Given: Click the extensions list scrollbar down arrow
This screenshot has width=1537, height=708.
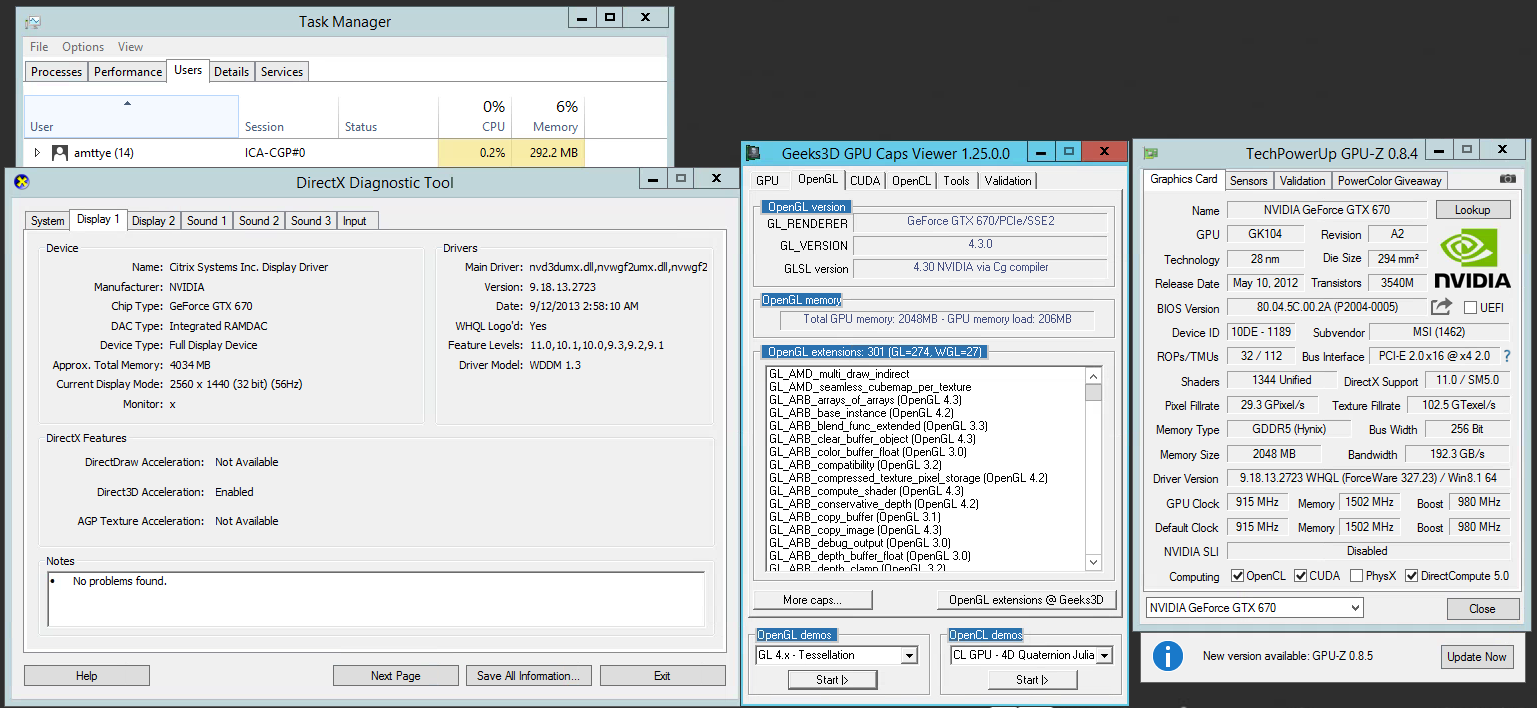Looking at the screenshot, I should pyautogui.click(x=1093, y=563).
